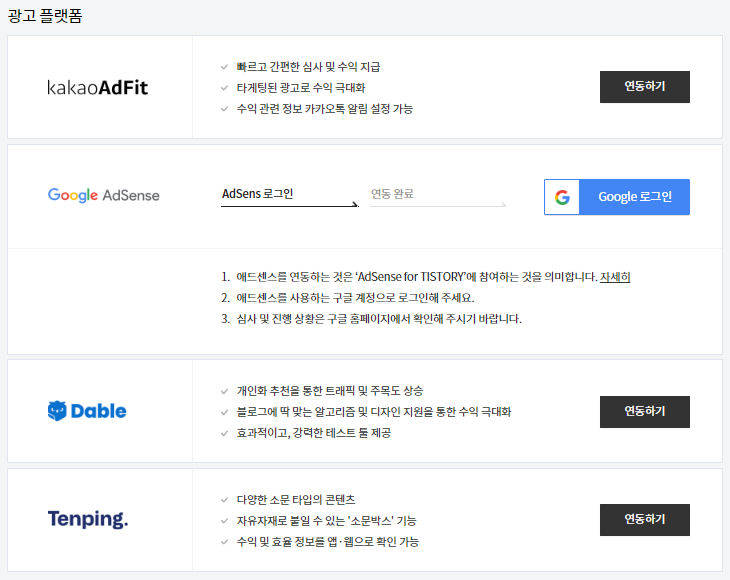Image resolution: width=730 pixels, height=580 pixels.
Task: Click text 블로그에 딱 맞는 알고리즘 및 디자인 지원
Action: point(335,412)
